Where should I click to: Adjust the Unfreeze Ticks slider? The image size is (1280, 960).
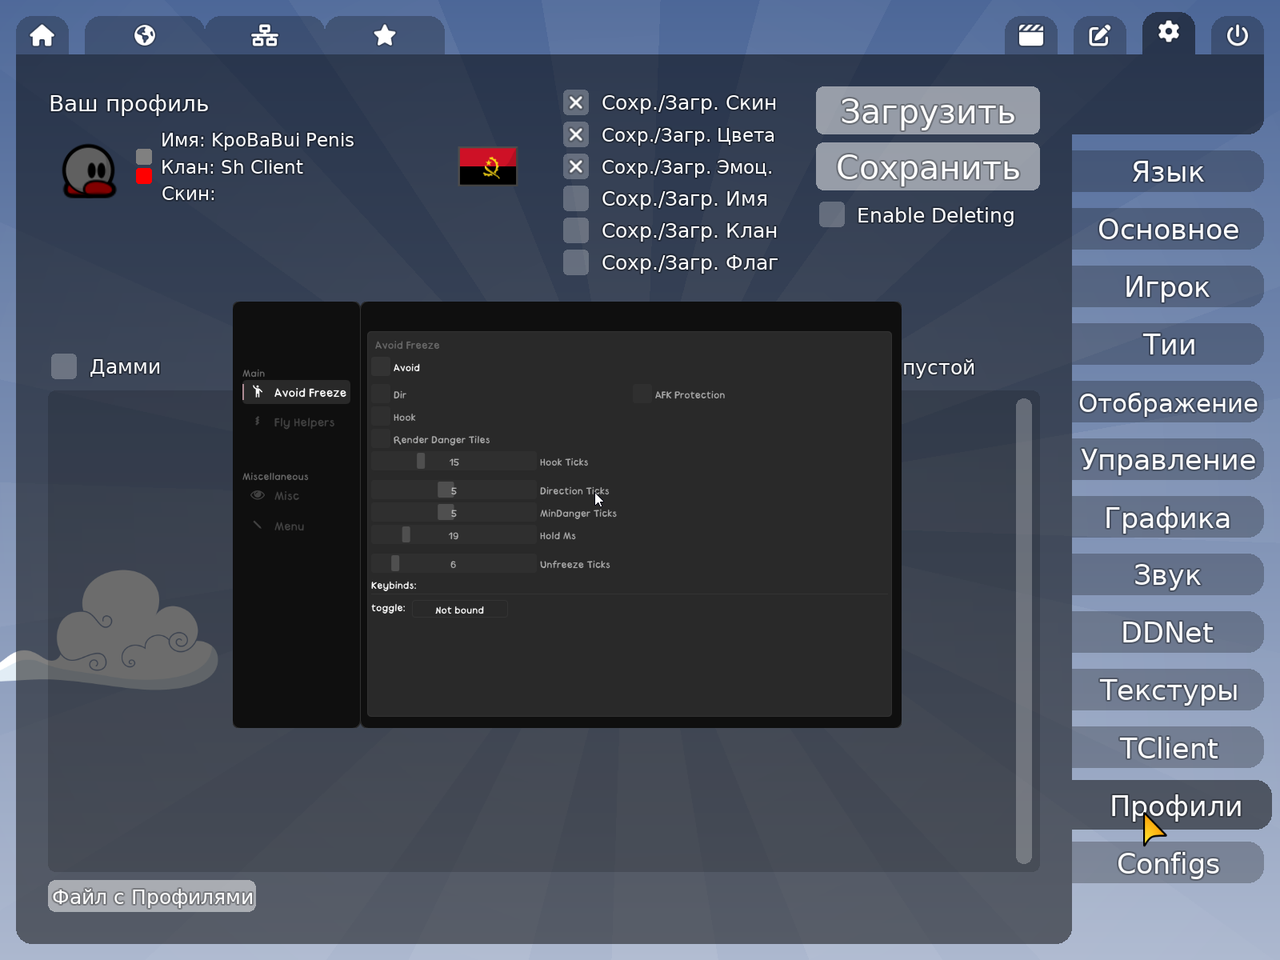click(454, 563)
